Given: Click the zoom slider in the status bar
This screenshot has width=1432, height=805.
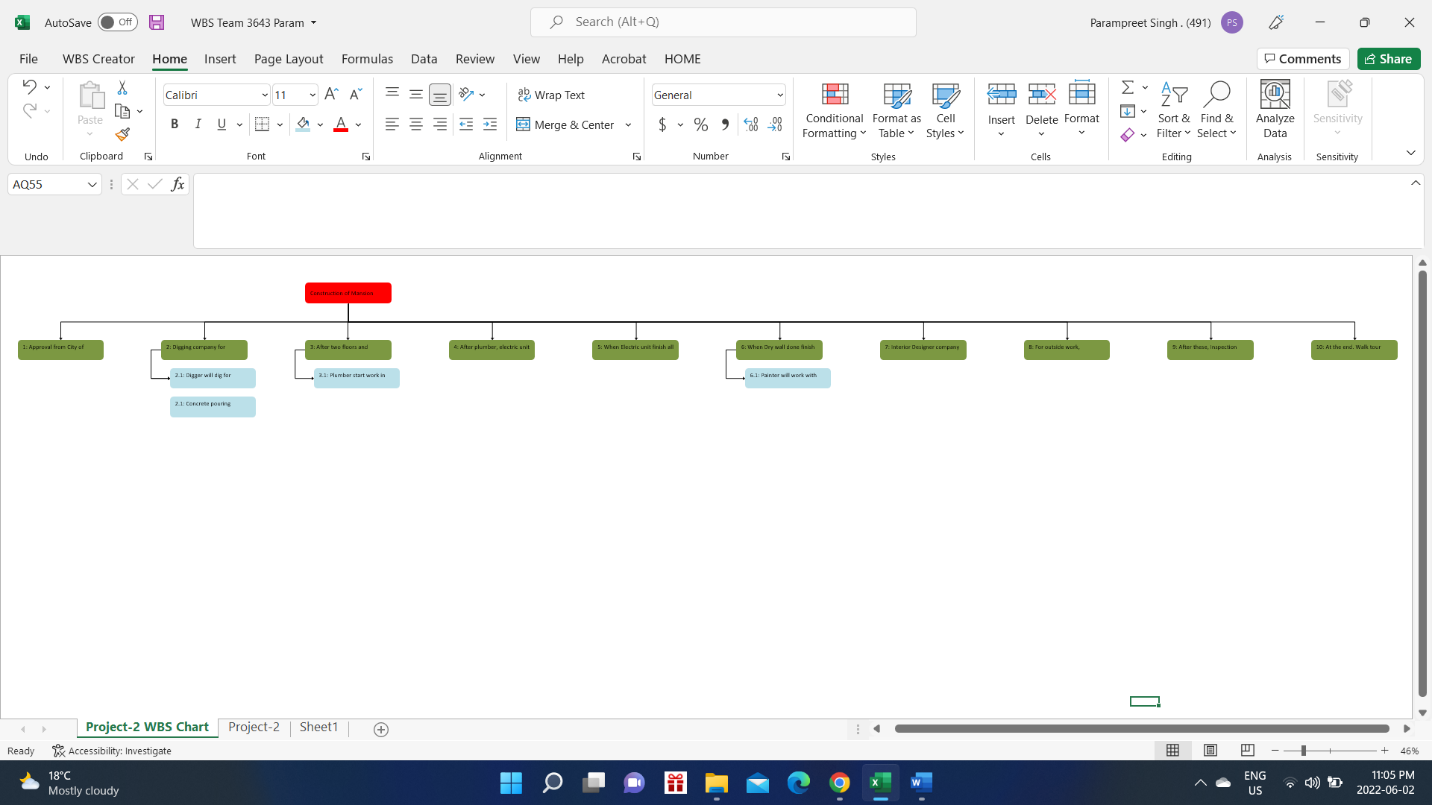Looking at the screenshot, I should 1303,750.
